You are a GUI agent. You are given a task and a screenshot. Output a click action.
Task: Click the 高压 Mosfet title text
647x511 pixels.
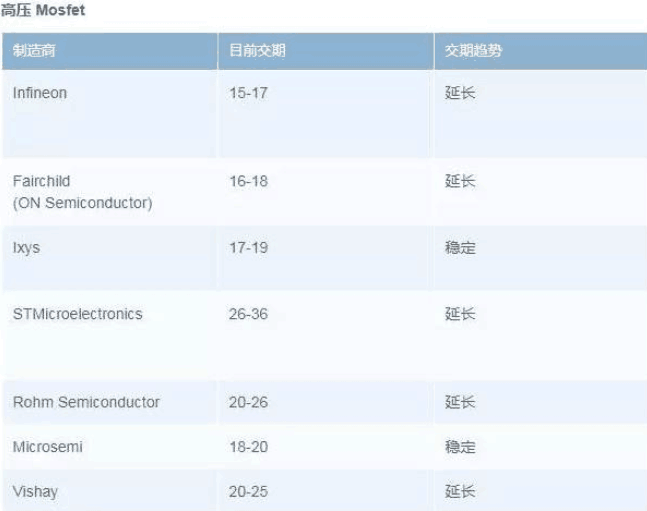(43, 10)
